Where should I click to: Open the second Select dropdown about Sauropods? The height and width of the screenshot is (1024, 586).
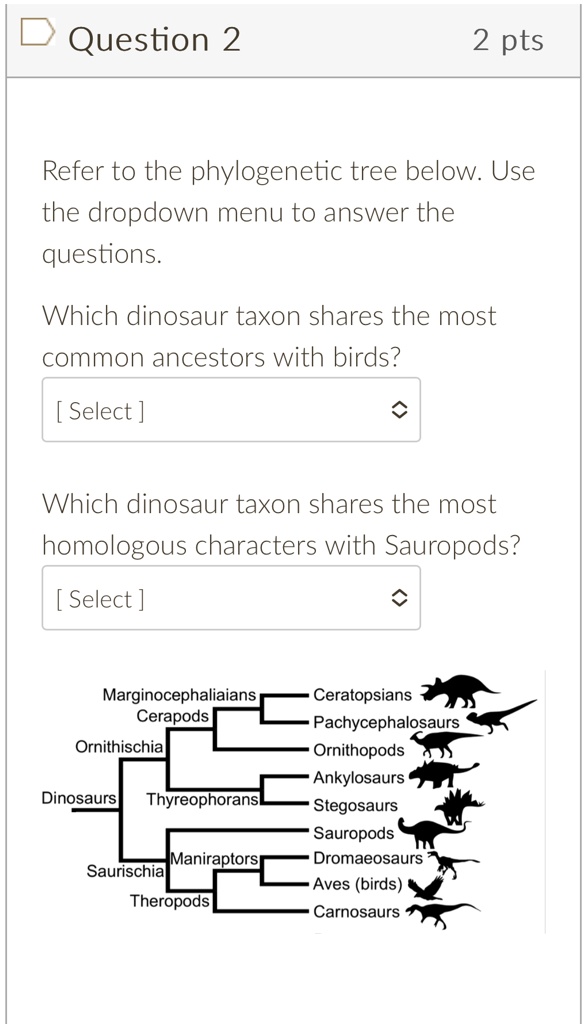231,598
